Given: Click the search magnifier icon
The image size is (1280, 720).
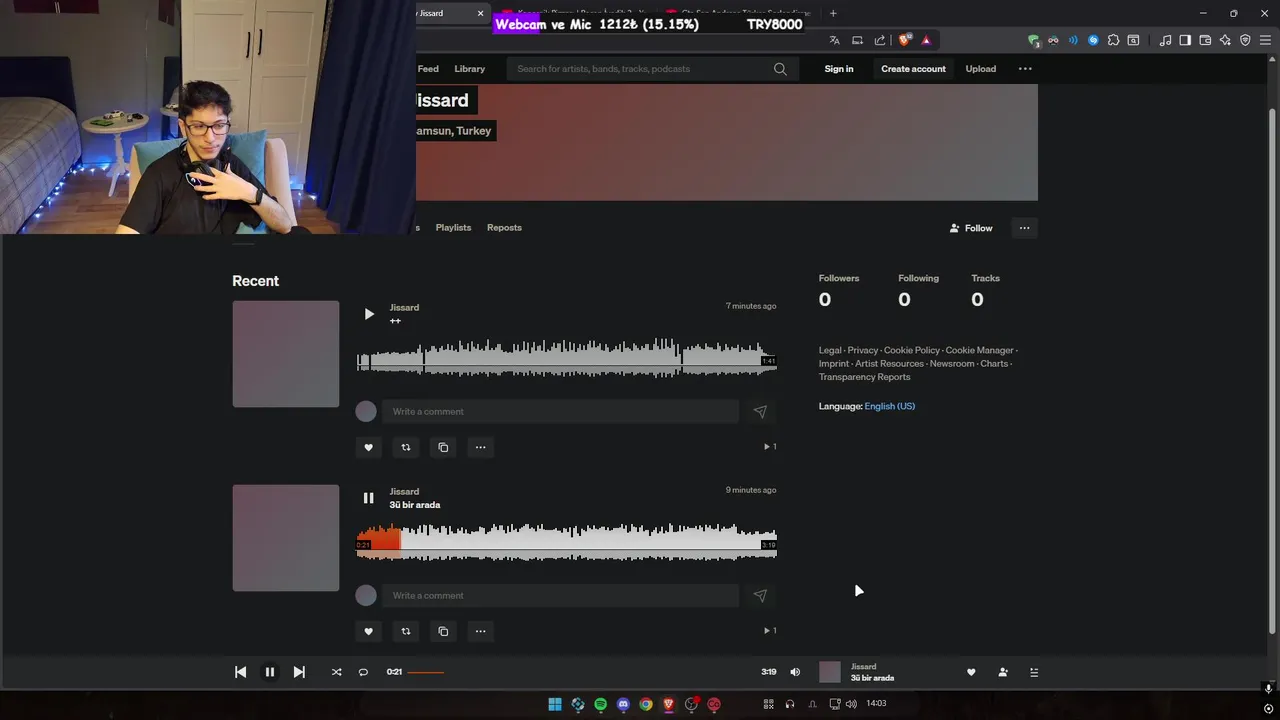Looking at the screenshot, I should click(780, 69).
